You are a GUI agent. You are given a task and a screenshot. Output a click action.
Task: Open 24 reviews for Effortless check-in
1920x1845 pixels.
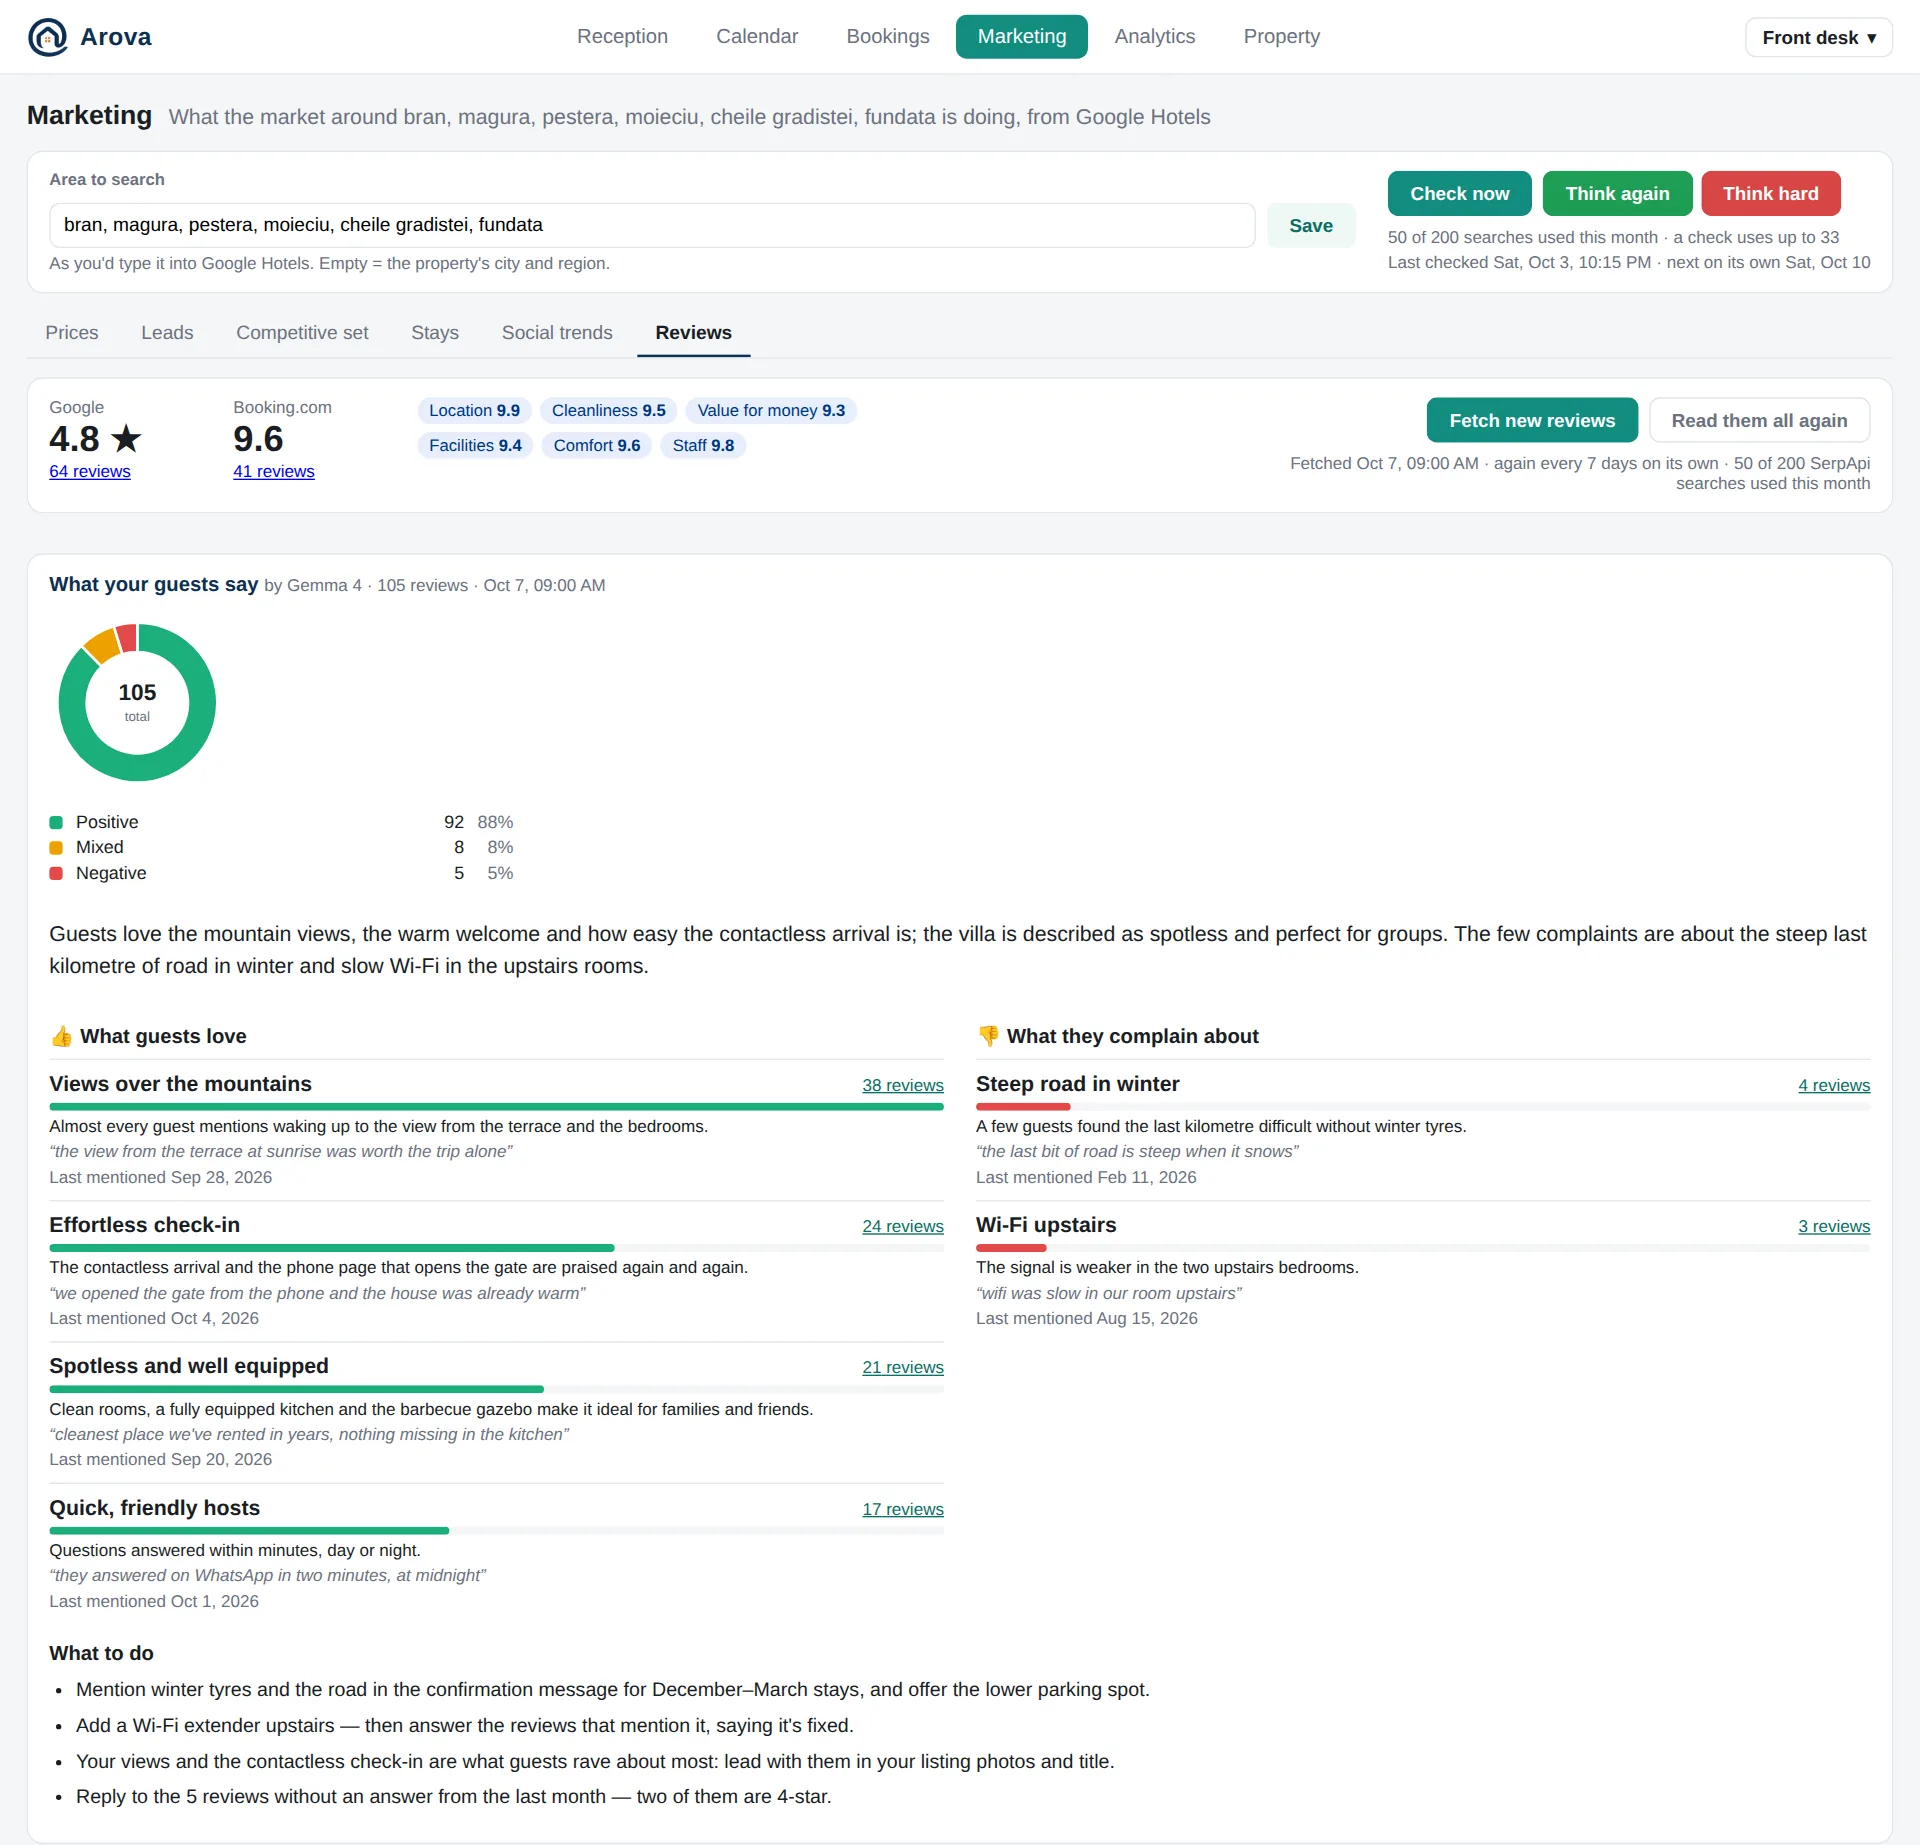point(903,1226)
